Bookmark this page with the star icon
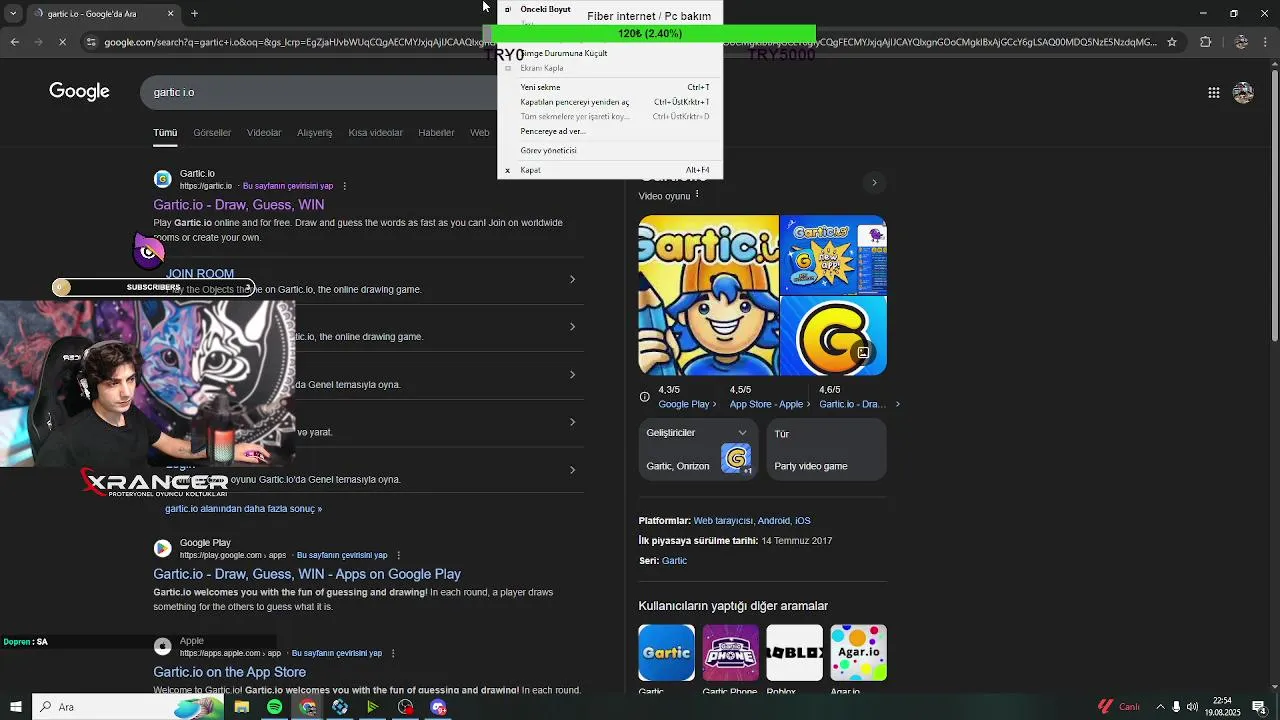 [1172, 42]
